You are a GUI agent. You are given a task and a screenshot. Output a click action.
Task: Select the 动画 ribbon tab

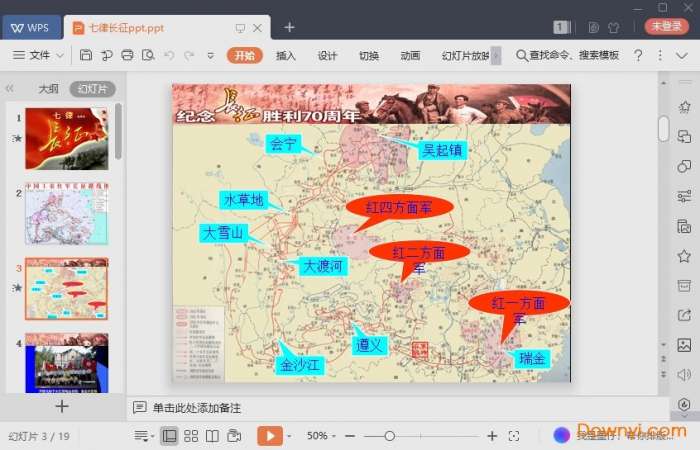[410, 55]
